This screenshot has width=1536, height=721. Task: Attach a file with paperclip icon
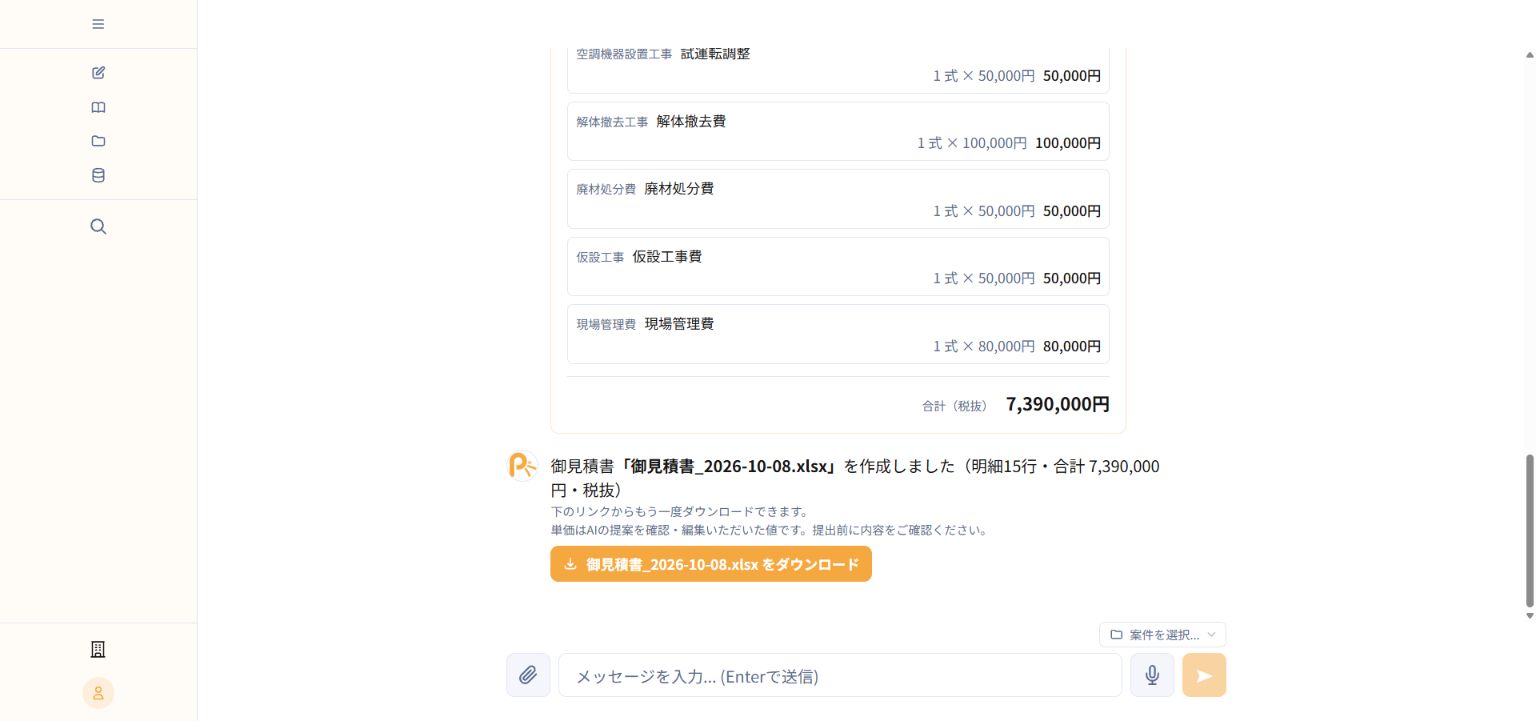[528, 675]
